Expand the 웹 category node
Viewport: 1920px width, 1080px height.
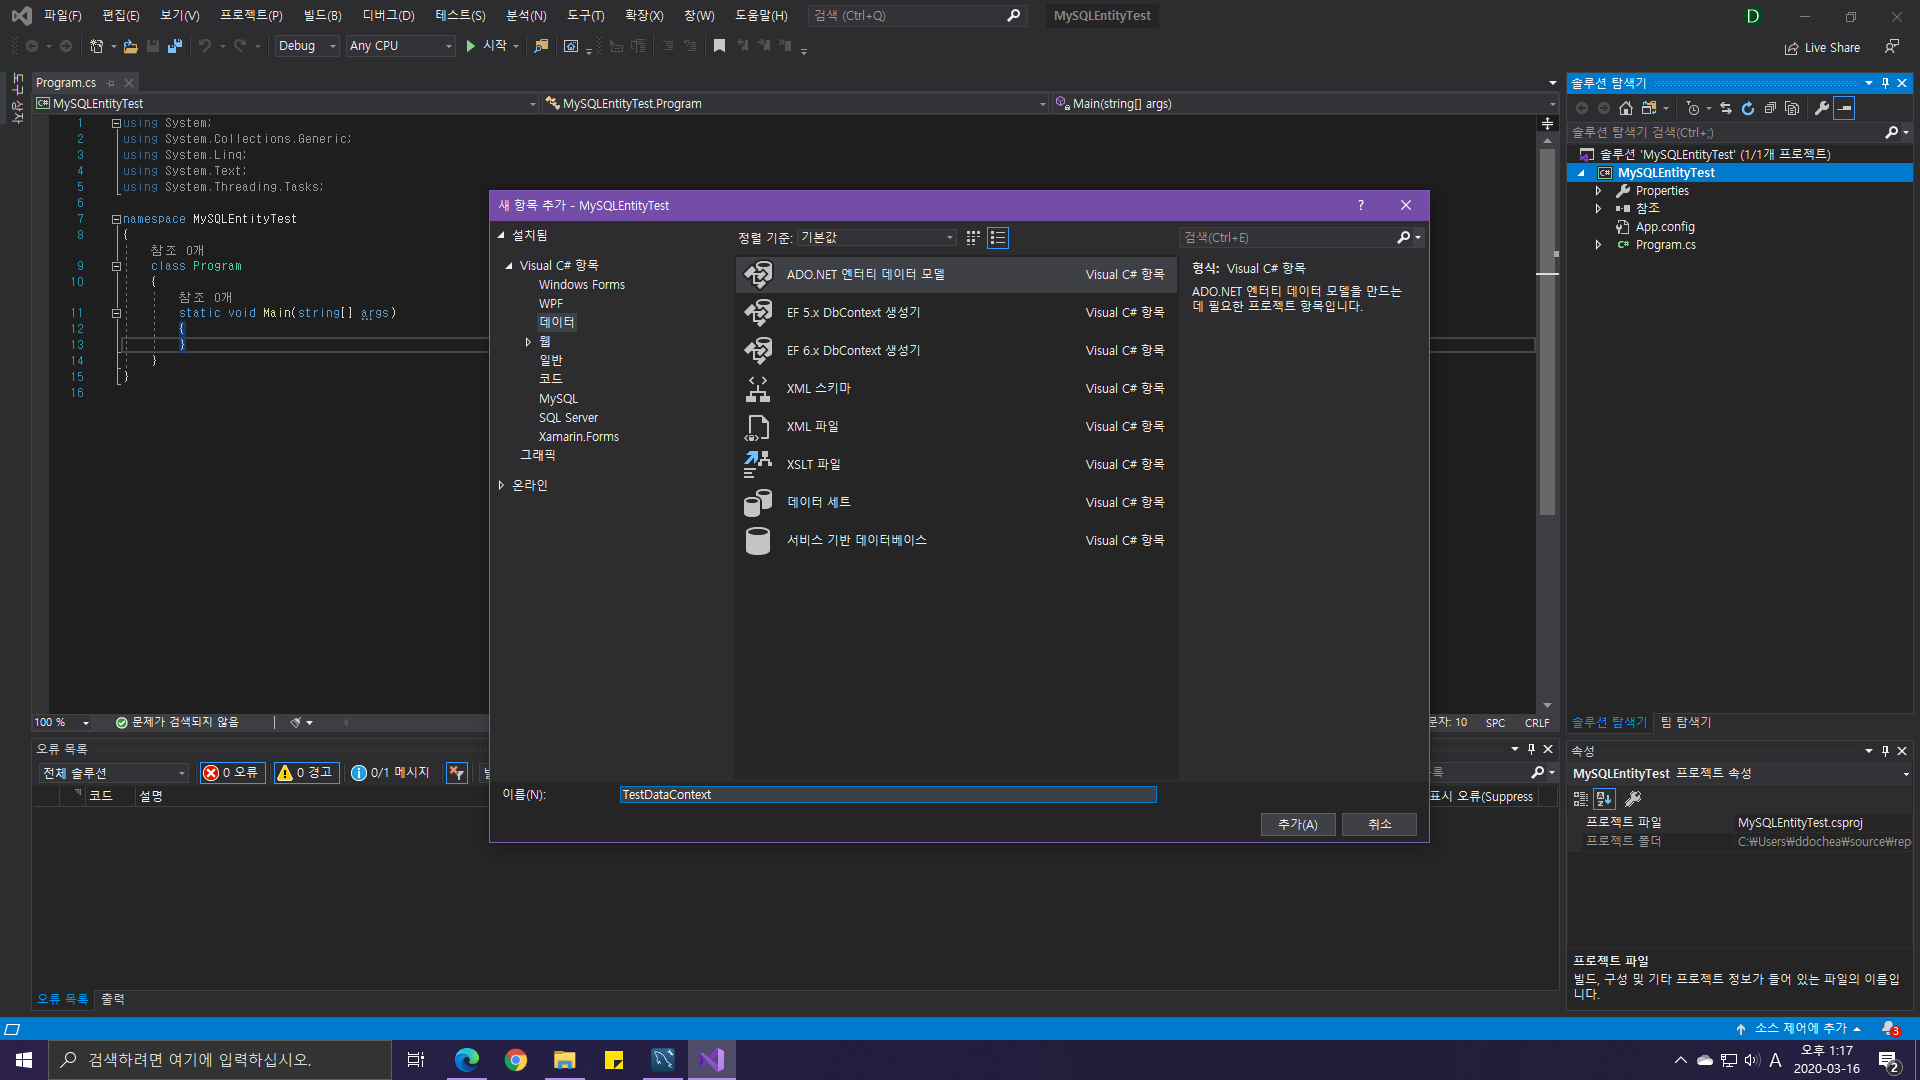(528, 342)
